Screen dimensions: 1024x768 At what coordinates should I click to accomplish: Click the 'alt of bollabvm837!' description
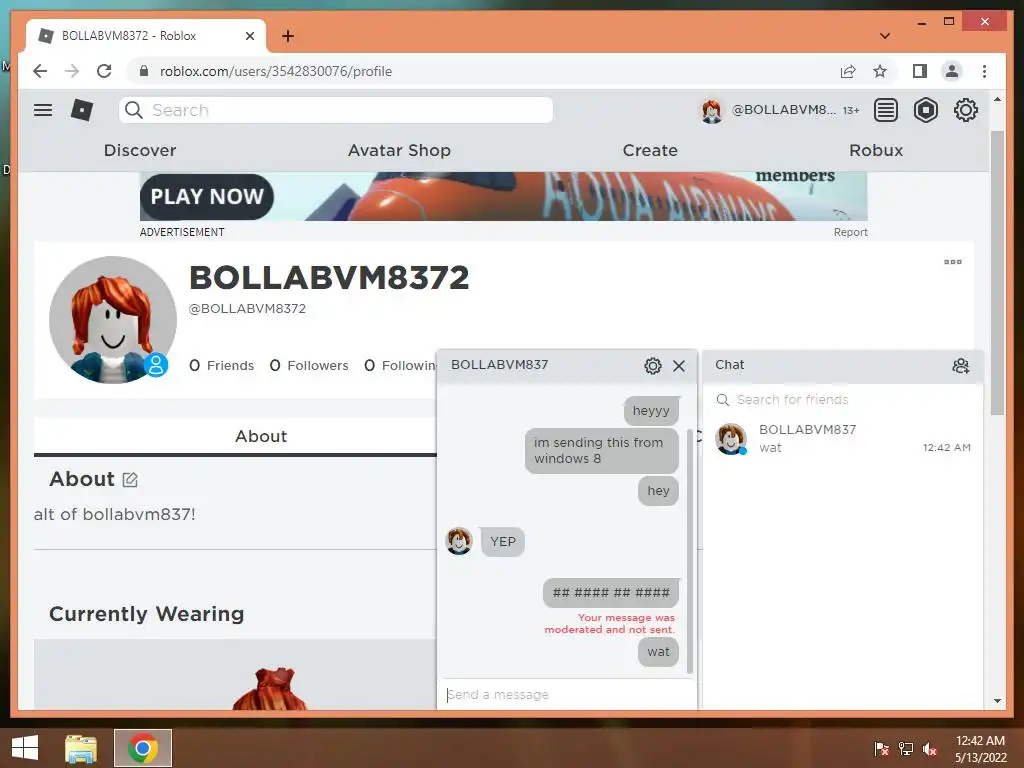(114, 515)
